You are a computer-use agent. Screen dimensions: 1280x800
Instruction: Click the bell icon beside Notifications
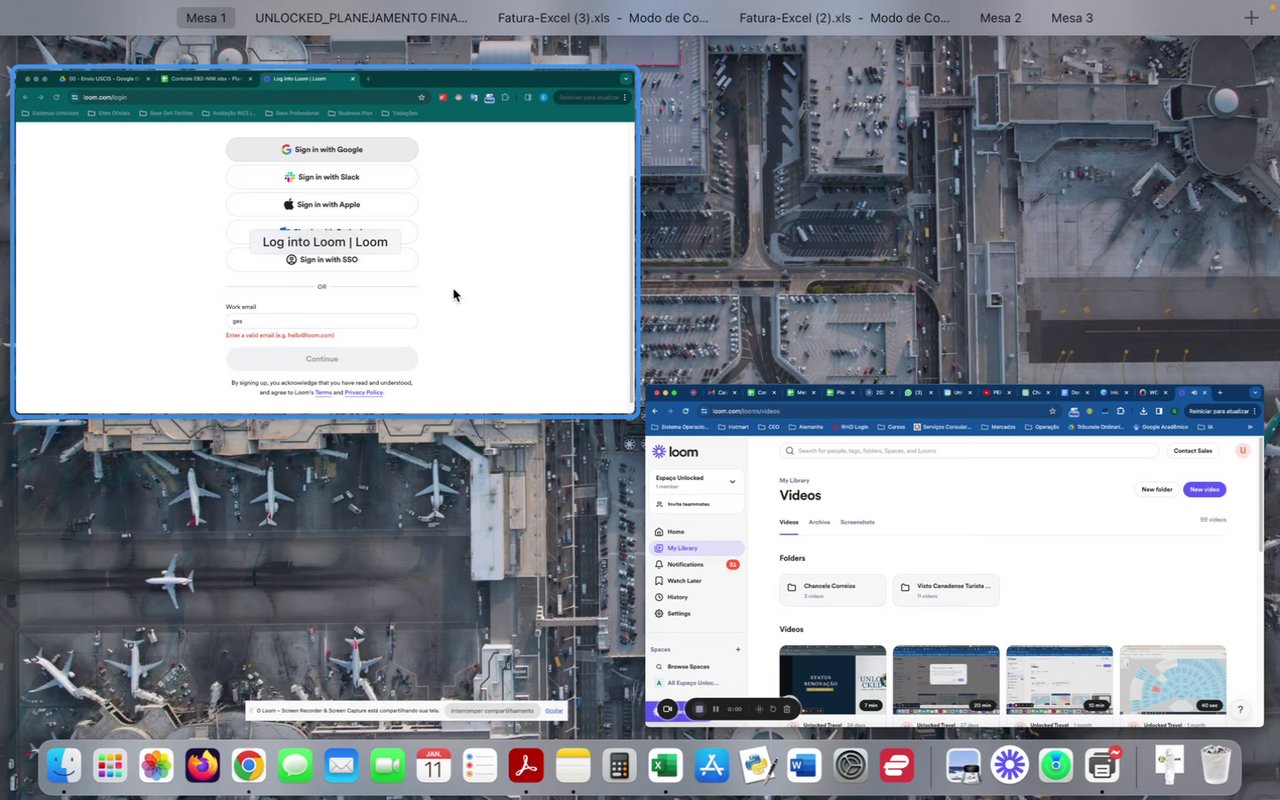pyautogui.click(x=659, y=565)
